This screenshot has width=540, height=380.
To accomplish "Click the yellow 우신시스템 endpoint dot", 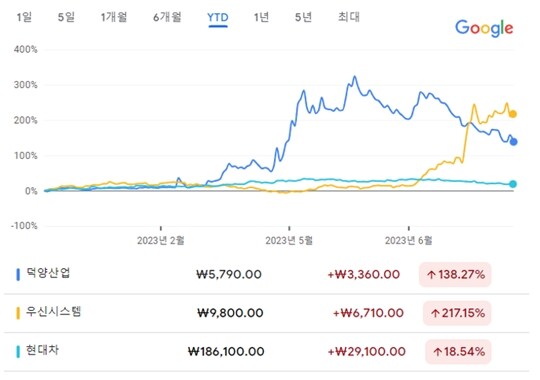I will click(x=513, y=114).
